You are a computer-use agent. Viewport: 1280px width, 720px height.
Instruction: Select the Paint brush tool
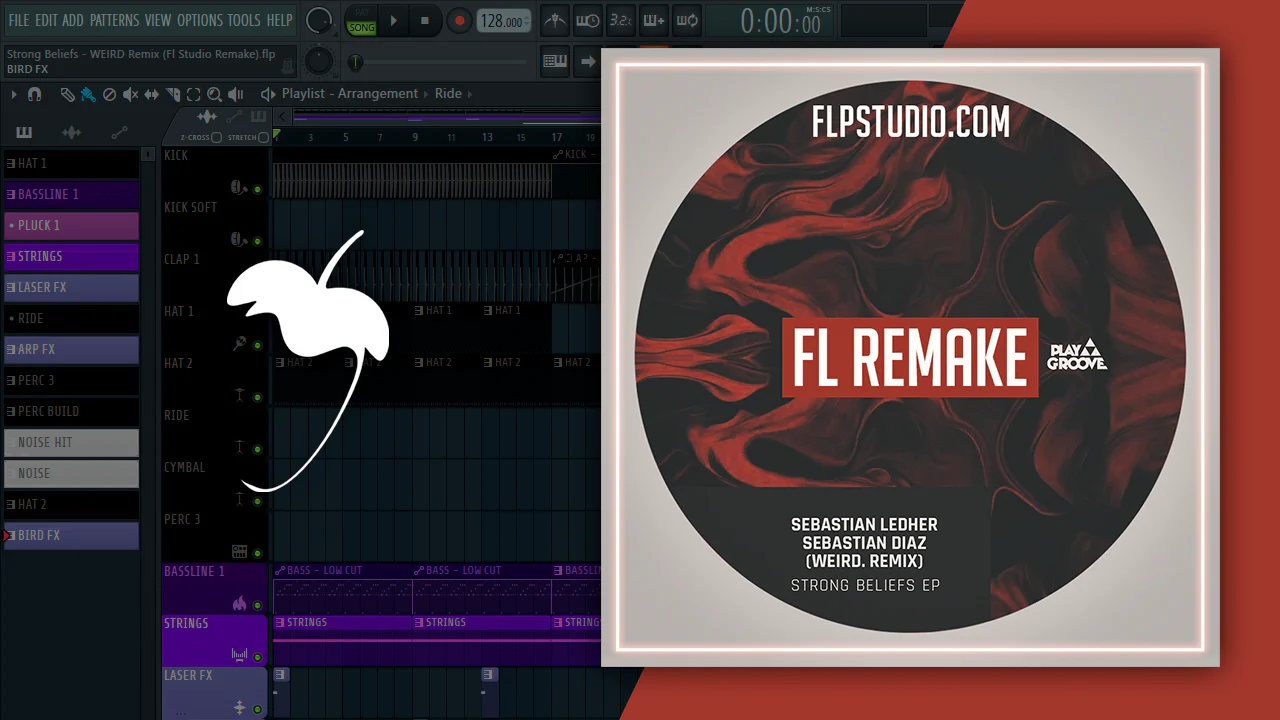click(x=88, y=94)
